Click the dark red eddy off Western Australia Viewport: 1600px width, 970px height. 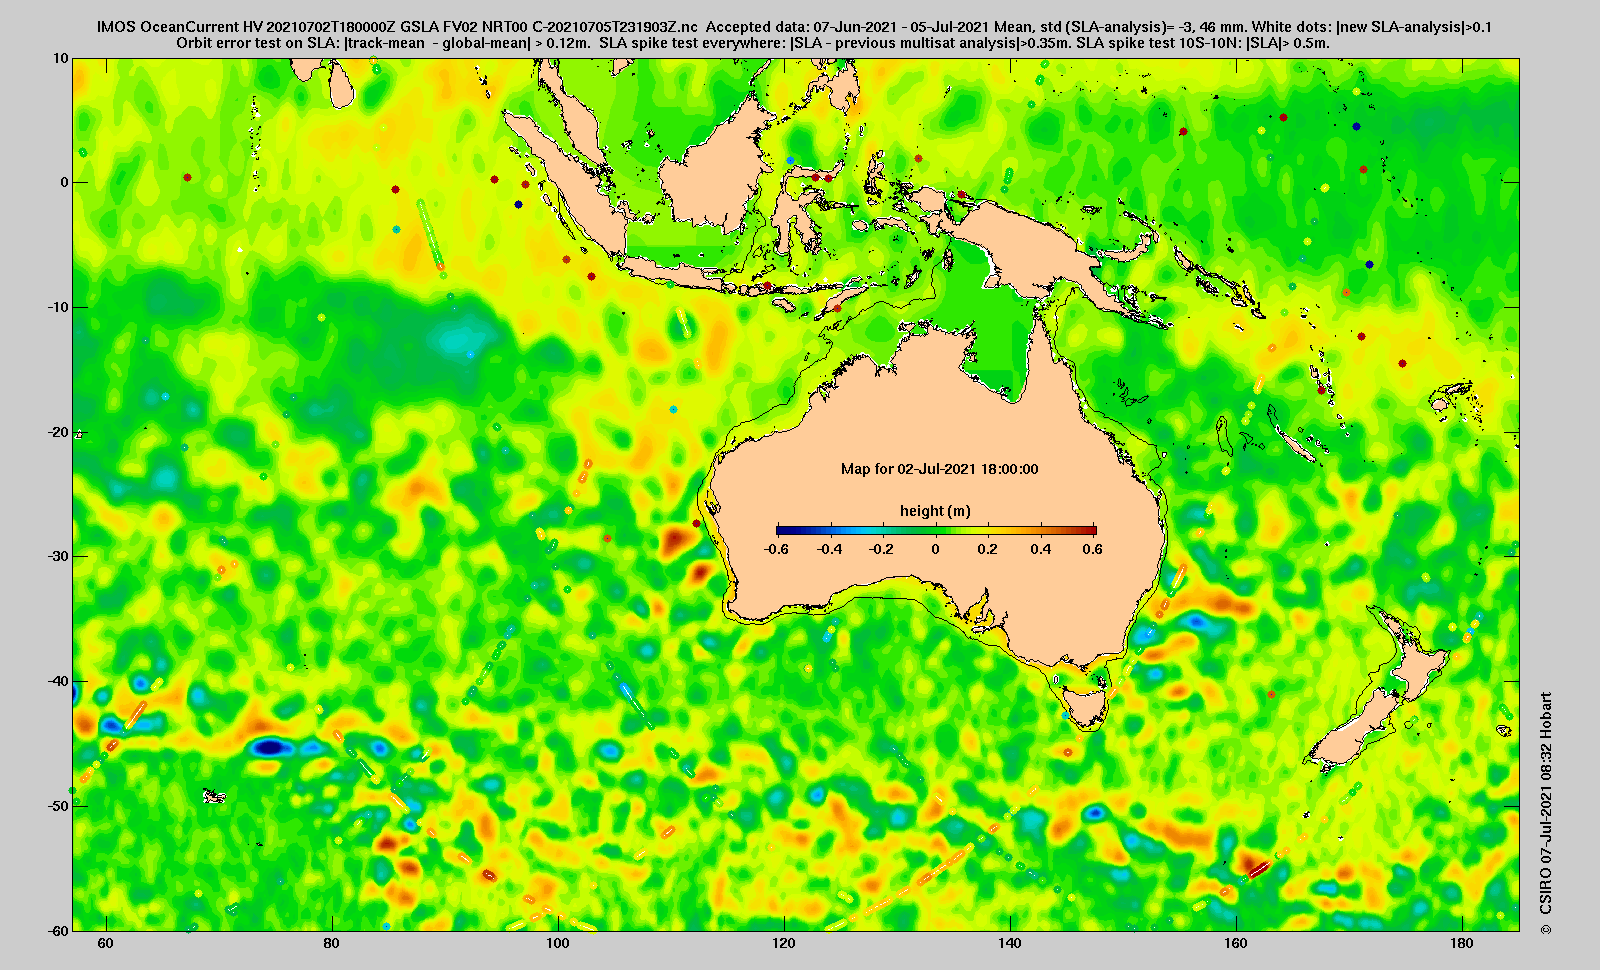click(675, 541)
